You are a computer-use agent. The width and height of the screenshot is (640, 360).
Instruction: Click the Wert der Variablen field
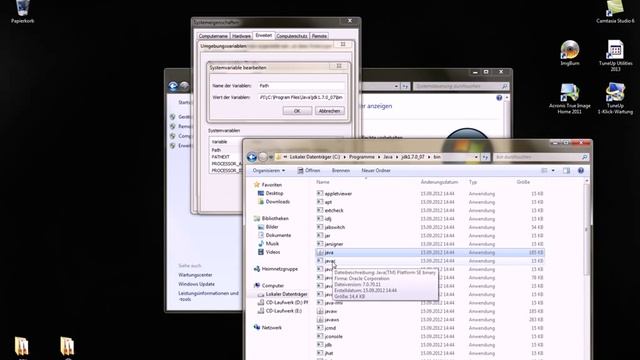[301, 98]
